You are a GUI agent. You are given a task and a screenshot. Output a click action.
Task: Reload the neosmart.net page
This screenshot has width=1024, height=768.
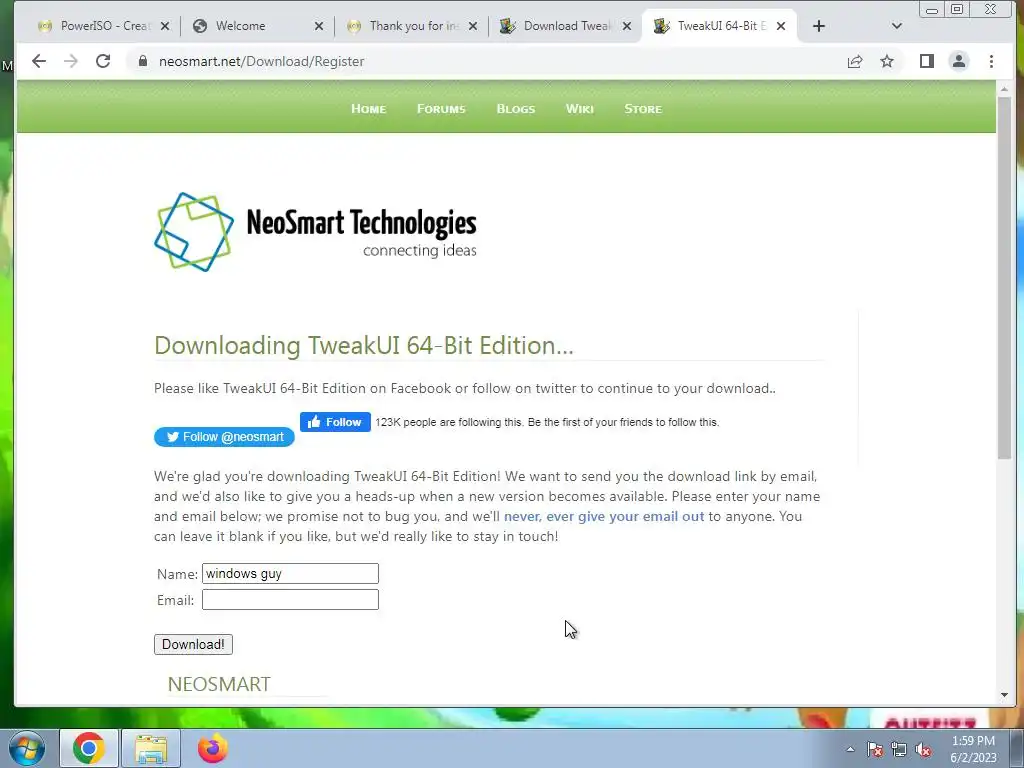click(103, 61)
